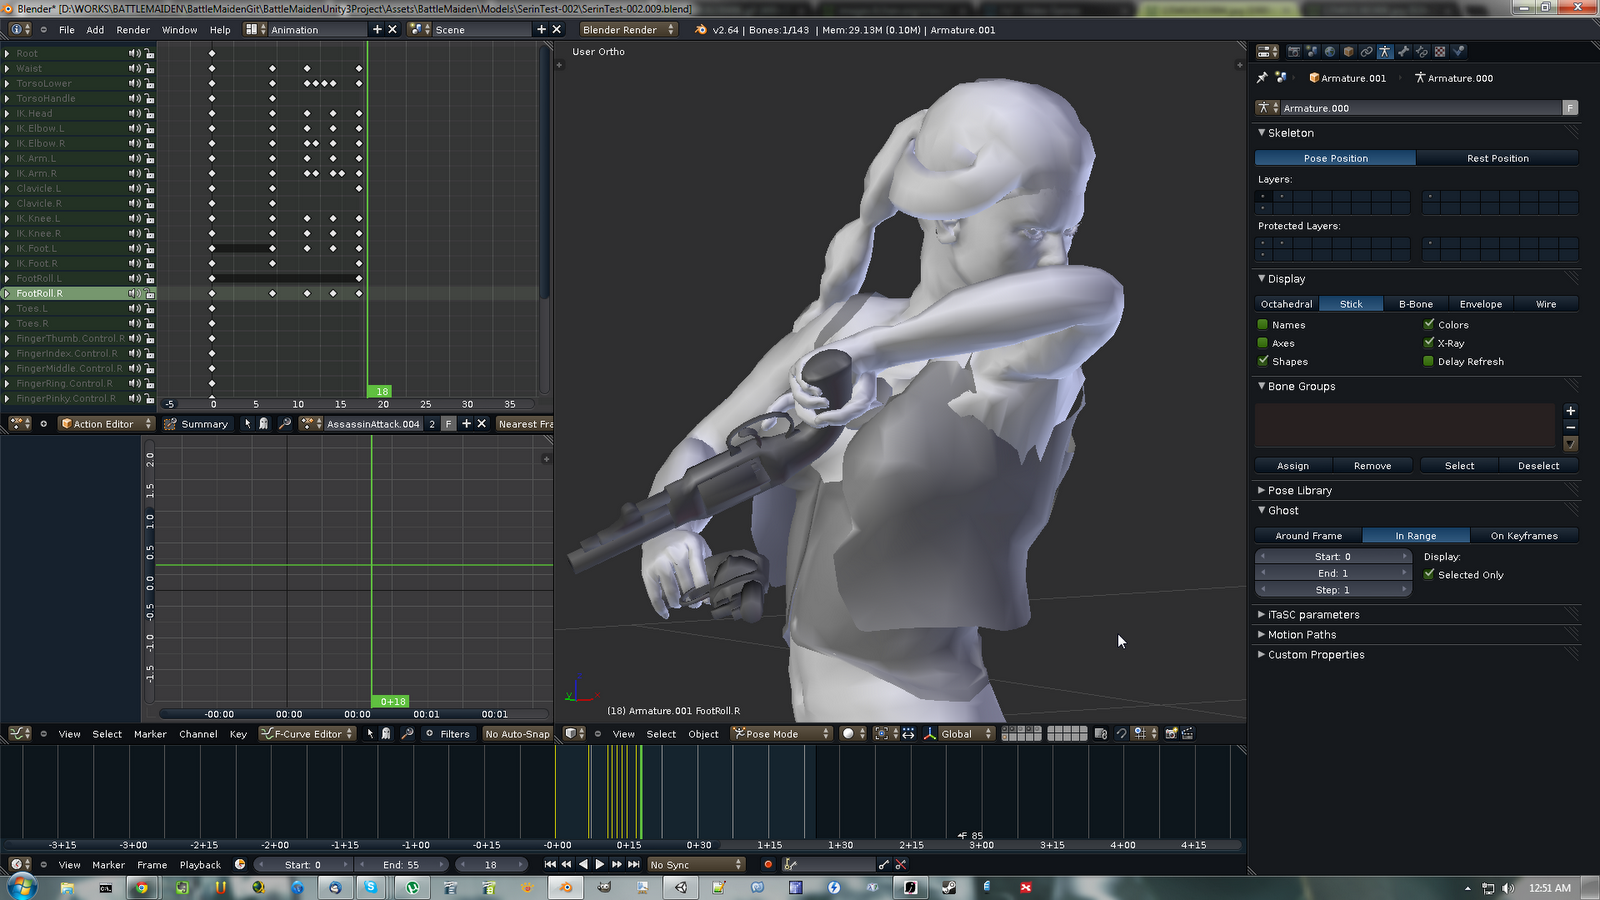Click the pin icon beside Armature.001 breadcrumb

1262,78
